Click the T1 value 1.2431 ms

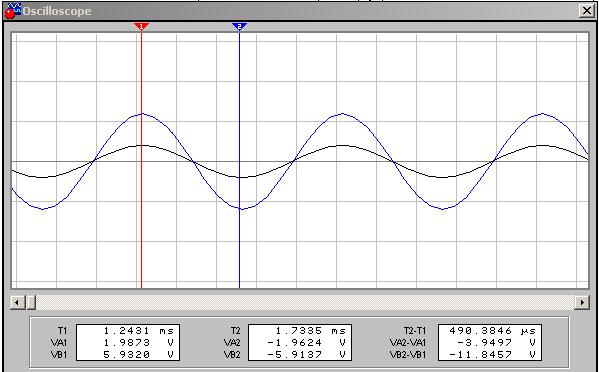pyautogui.click(x=138, y=330)
